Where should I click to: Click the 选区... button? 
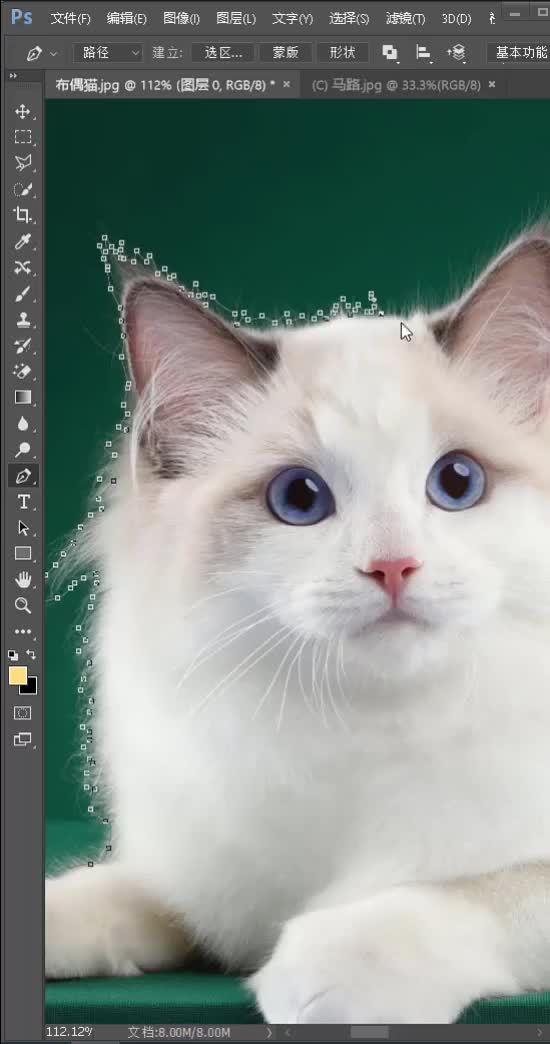[x=222, y=53]
